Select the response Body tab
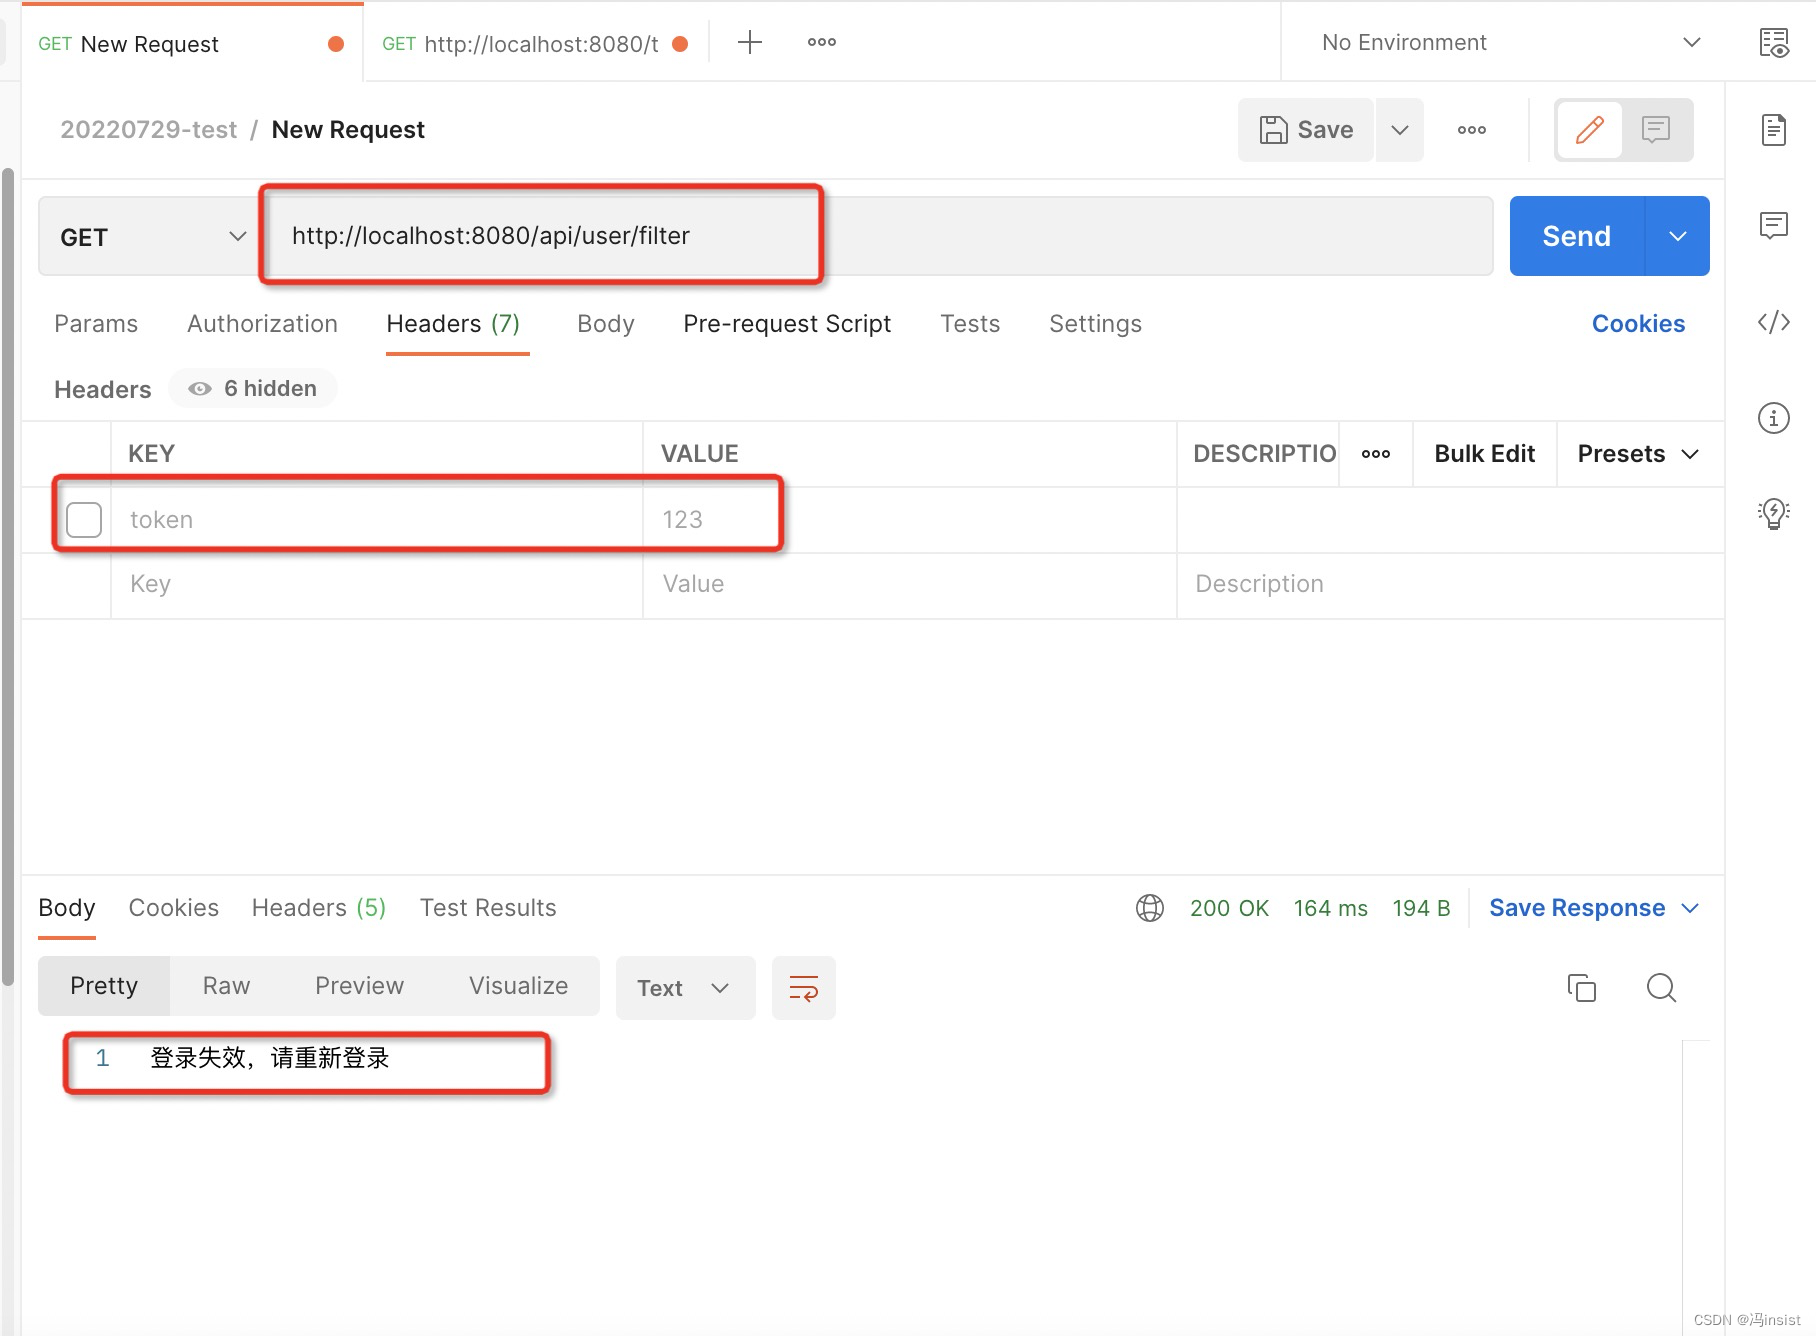The image size is (1816, 1336). 67,908
